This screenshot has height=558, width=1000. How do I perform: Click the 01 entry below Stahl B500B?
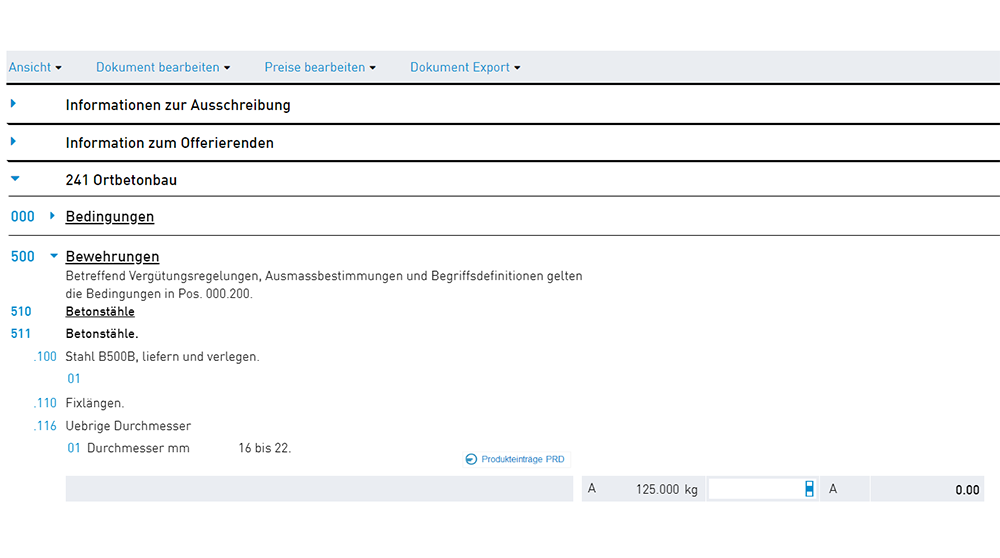click(x=74, y=379)
